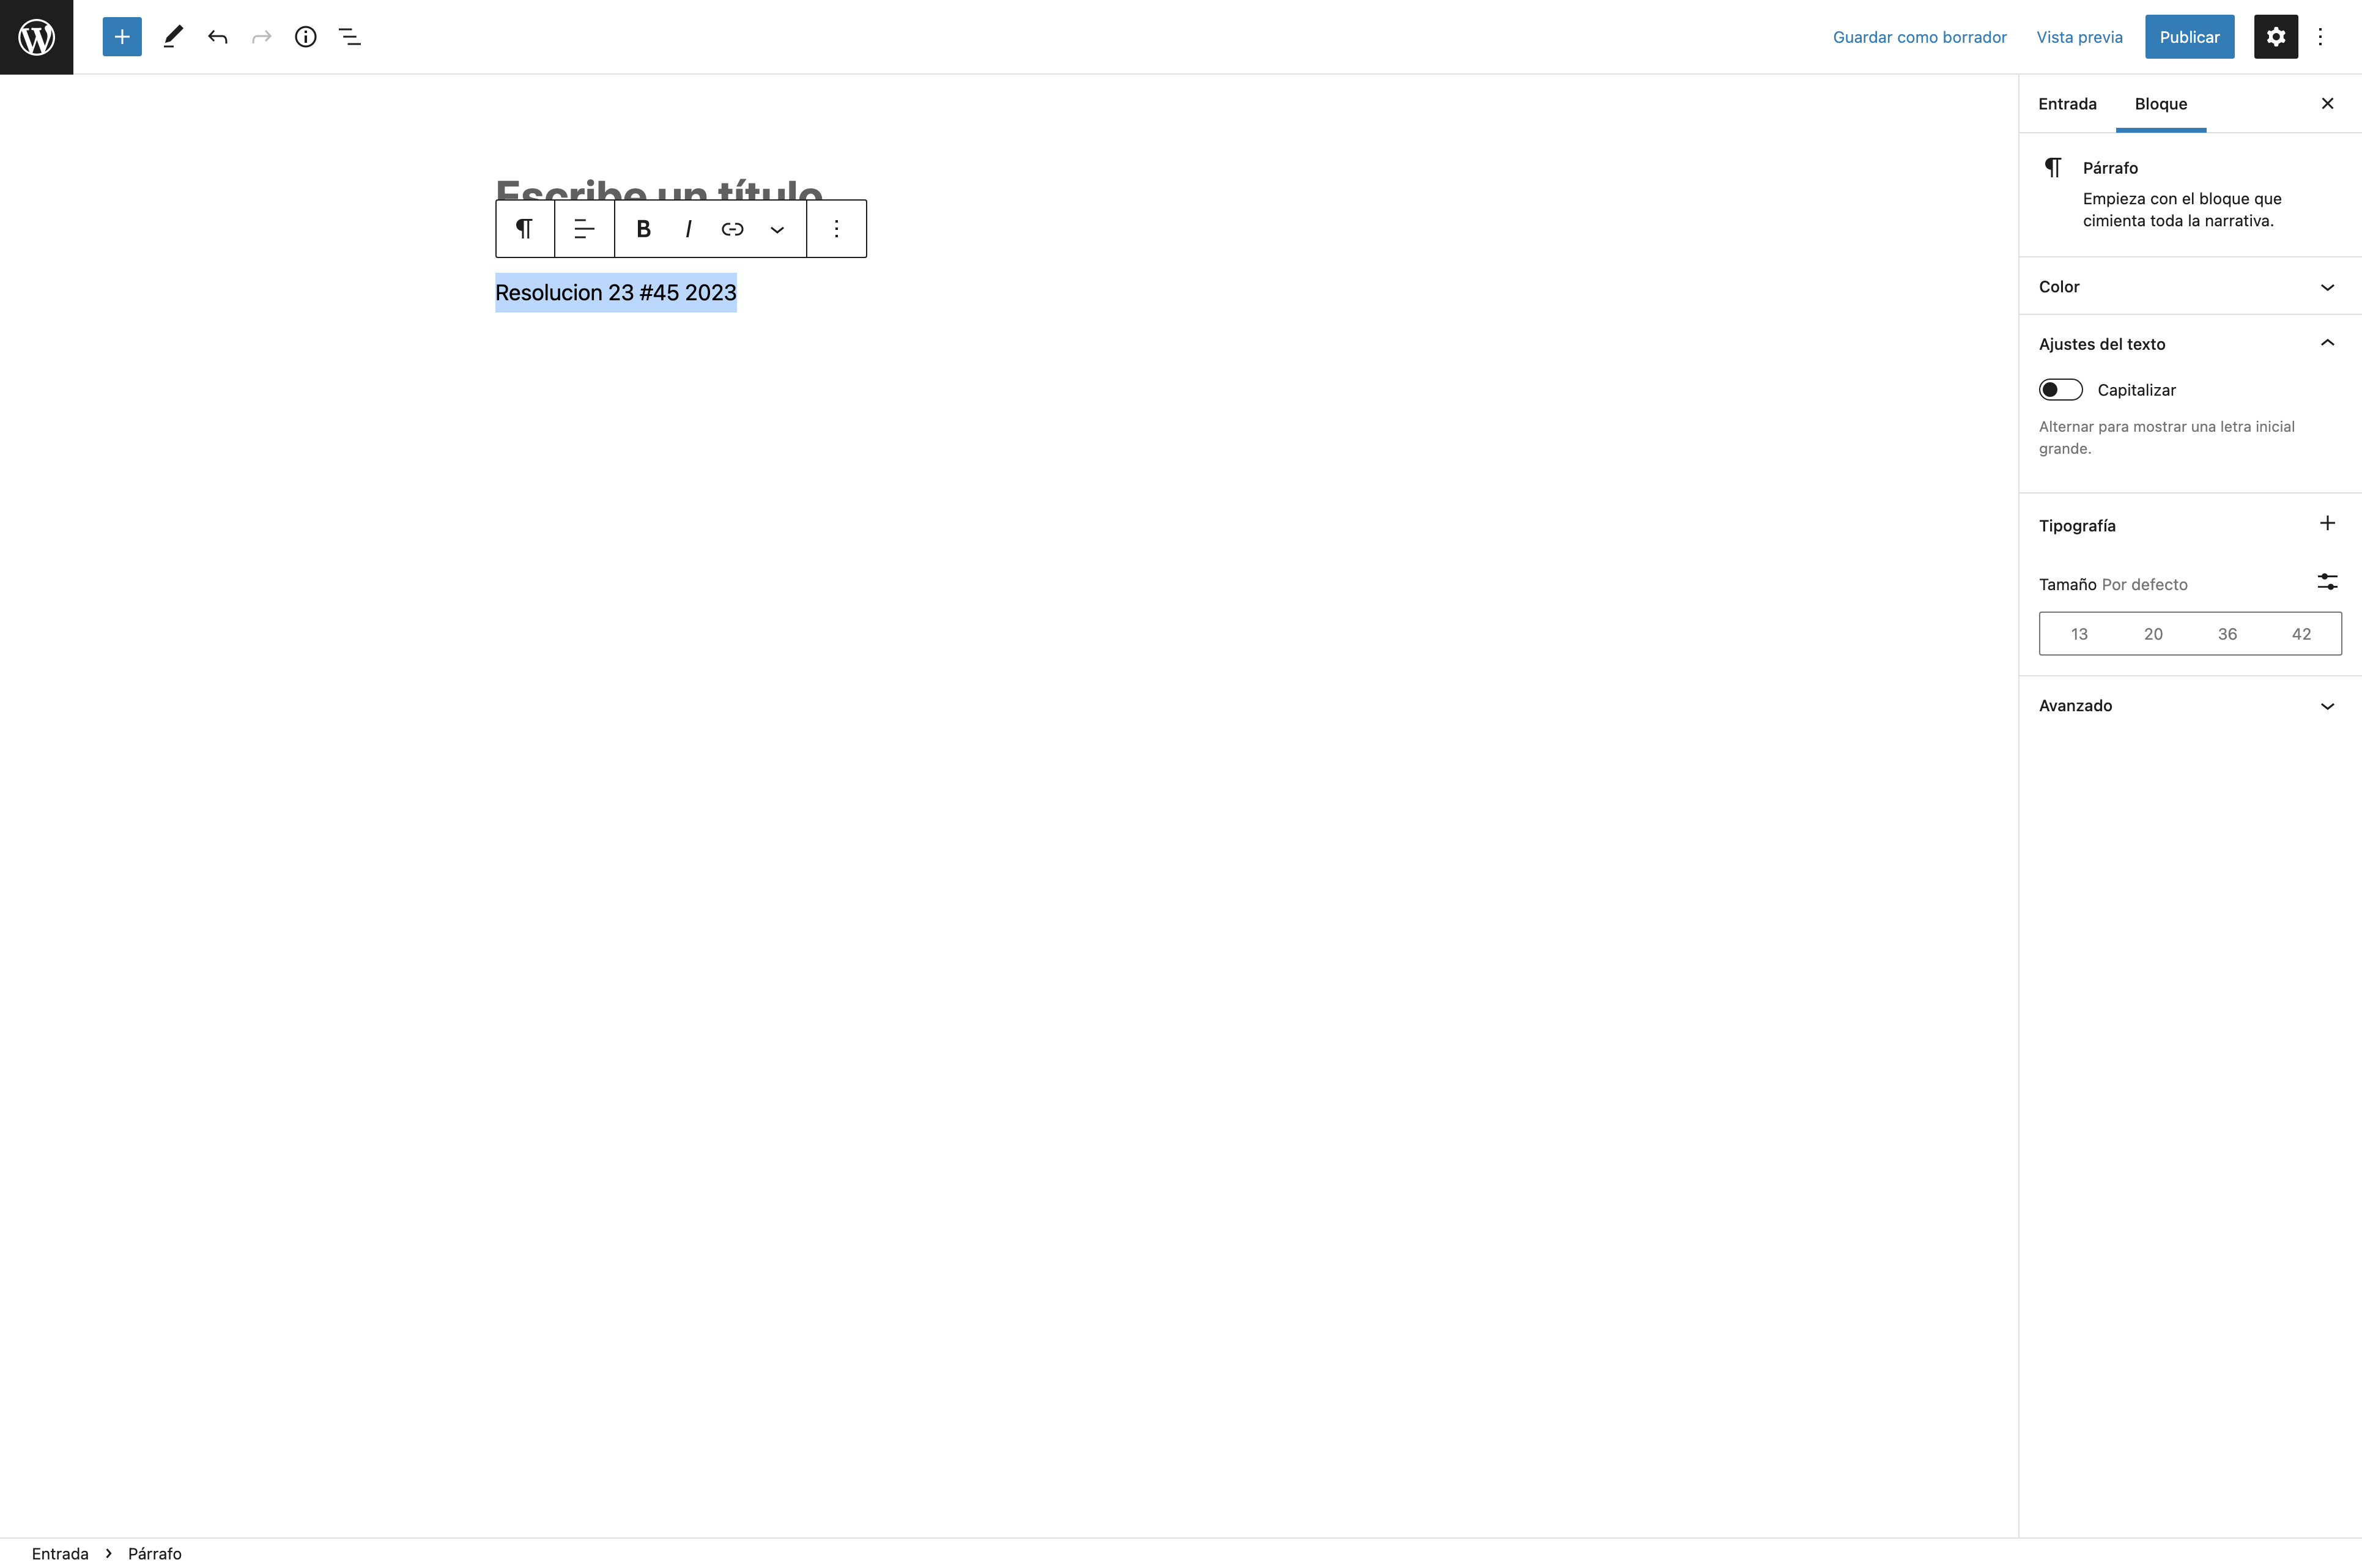Change block type paragraph icon in toolbar

coord(525,229)
